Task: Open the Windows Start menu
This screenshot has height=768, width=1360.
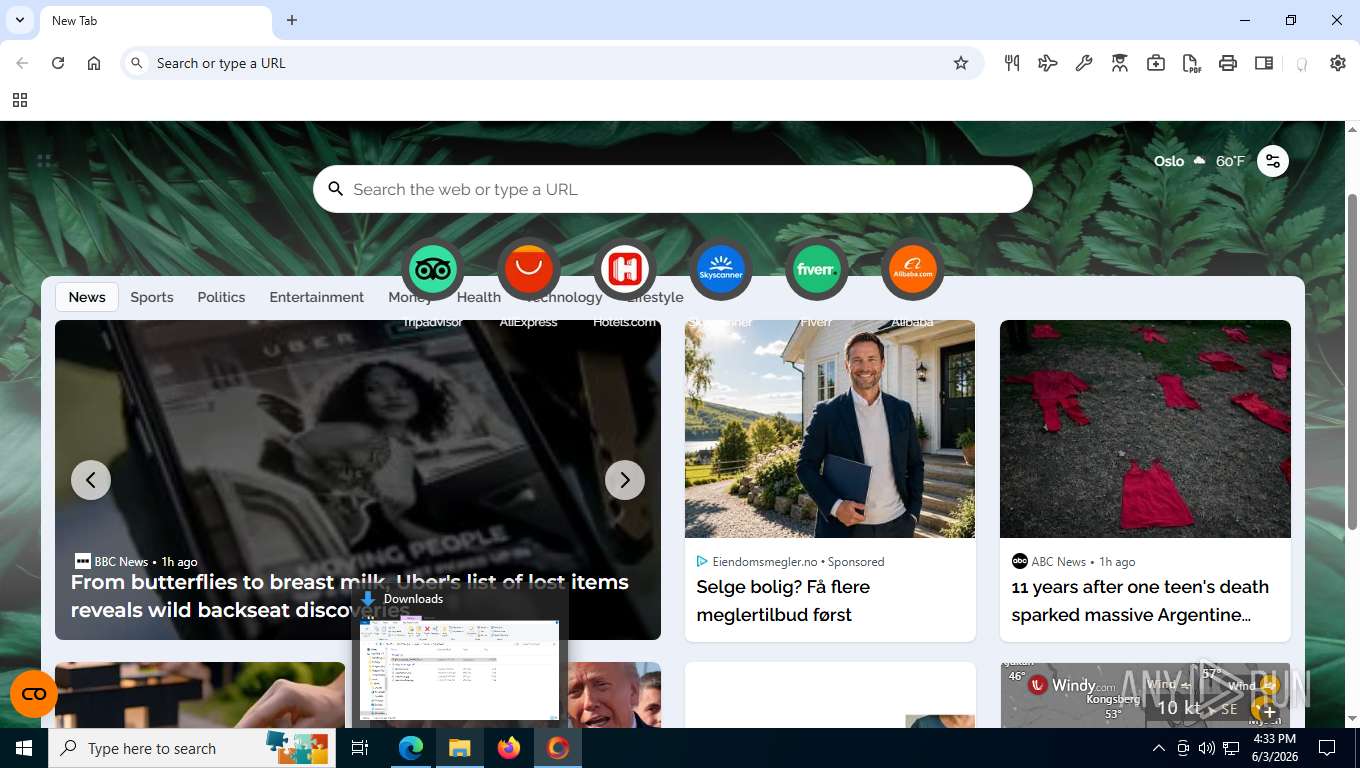Action: pos(24,748)
